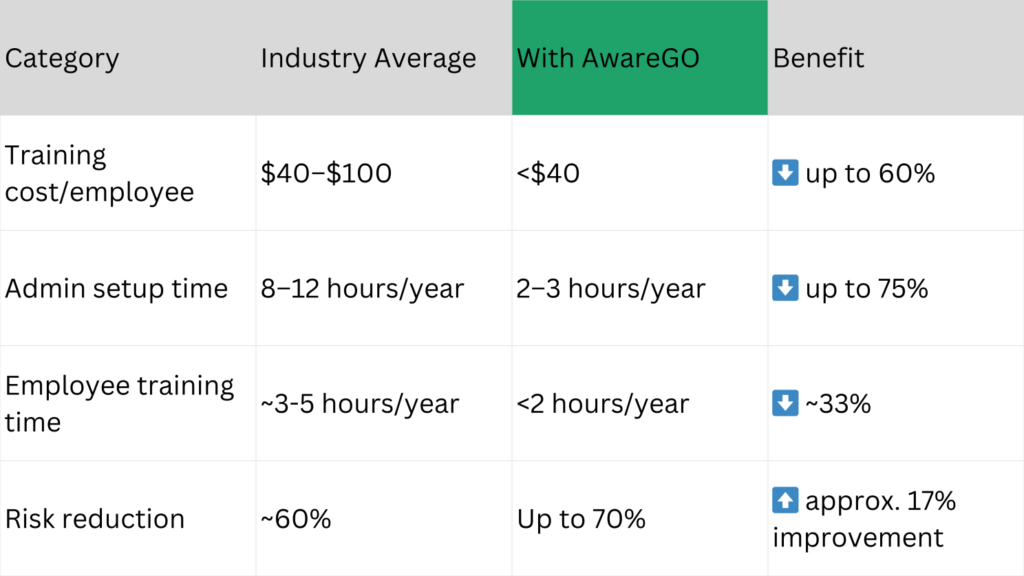Select the "Training cost/employee" row label
Viewport: 1024px width, 576px height.
click(100, 173)
